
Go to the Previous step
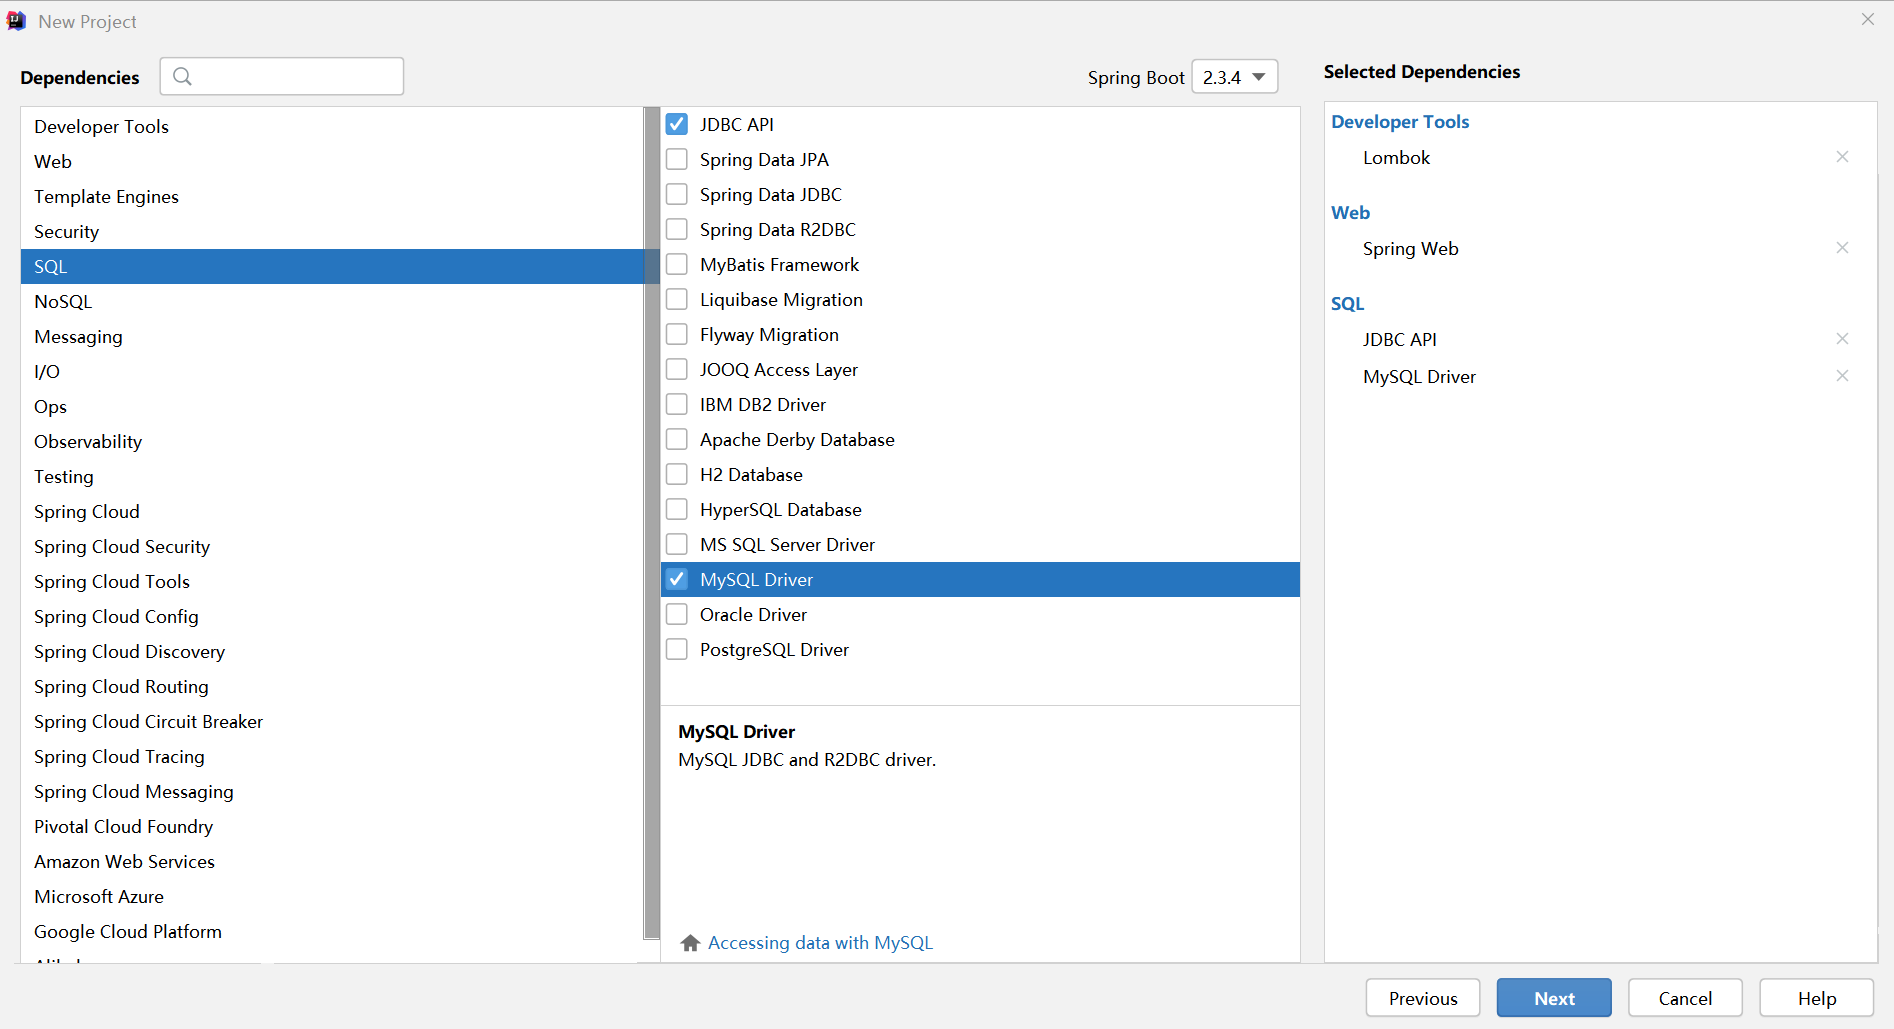[x=1422, y=998]
